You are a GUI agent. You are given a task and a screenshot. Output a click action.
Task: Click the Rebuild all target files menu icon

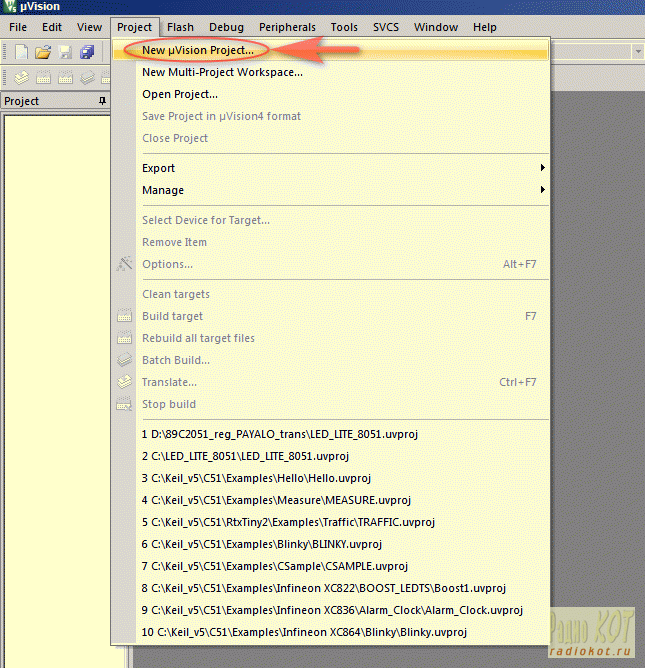coord(124,338)
